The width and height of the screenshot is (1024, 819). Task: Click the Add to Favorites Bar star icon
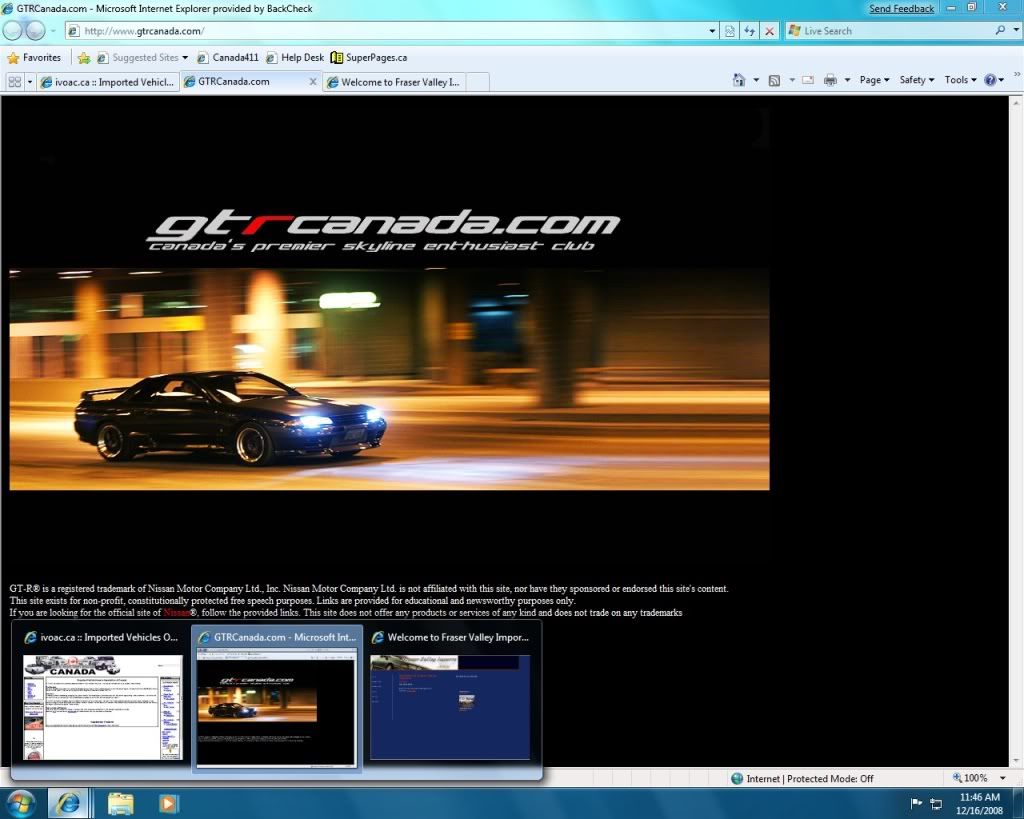pyautogui.click(x=84, y=58)
